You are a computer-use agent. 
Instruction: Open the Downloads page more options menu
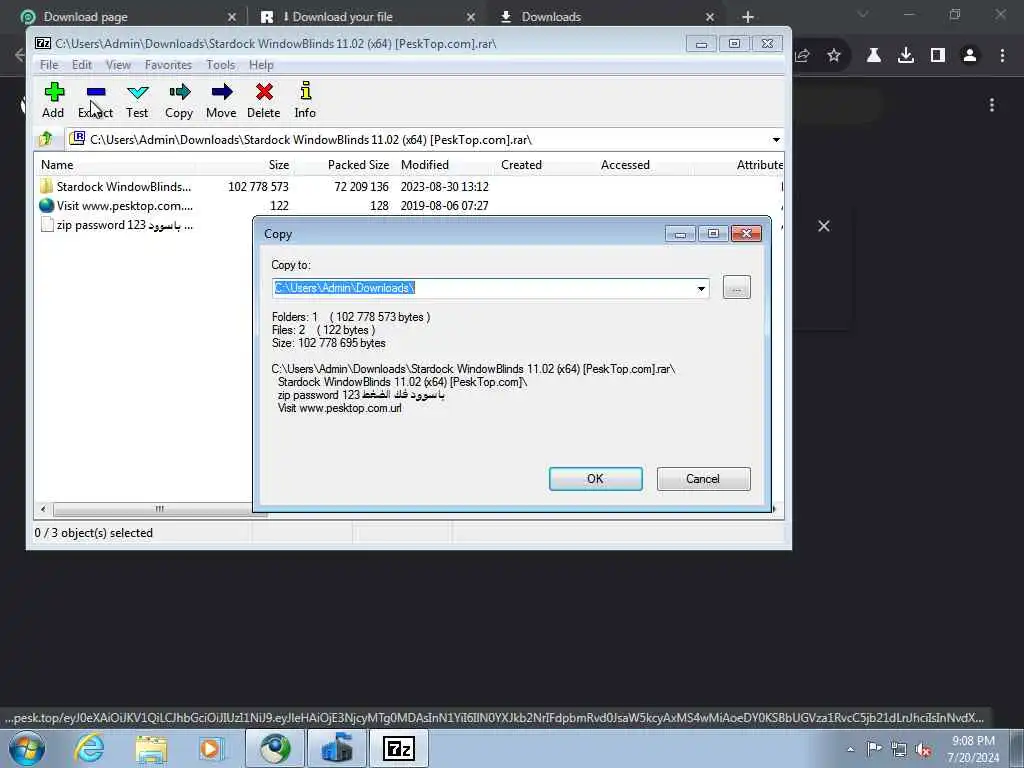coord(991,105)
